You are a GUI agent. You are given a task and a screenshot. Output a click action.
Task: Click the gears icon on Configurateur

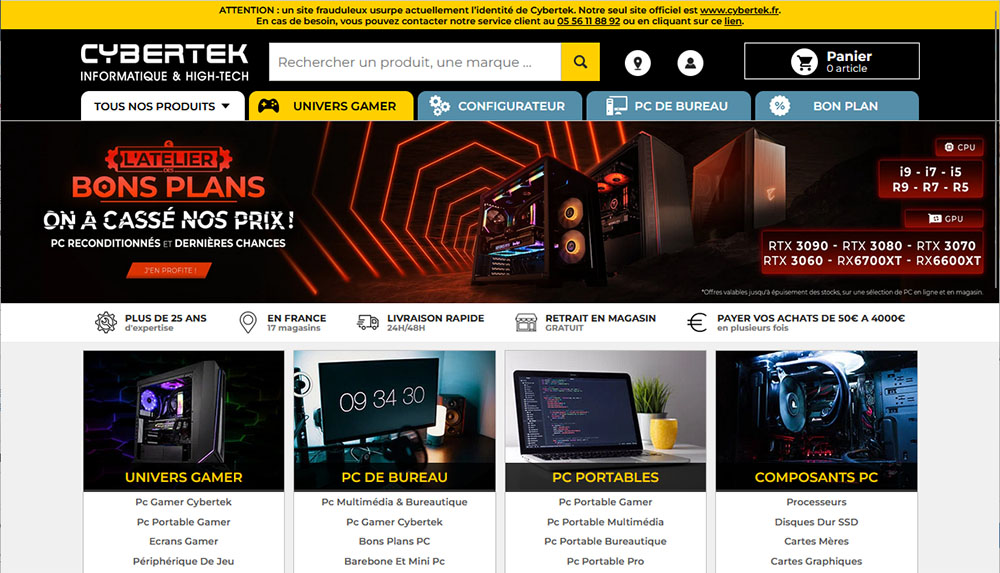tap(439, 106)
